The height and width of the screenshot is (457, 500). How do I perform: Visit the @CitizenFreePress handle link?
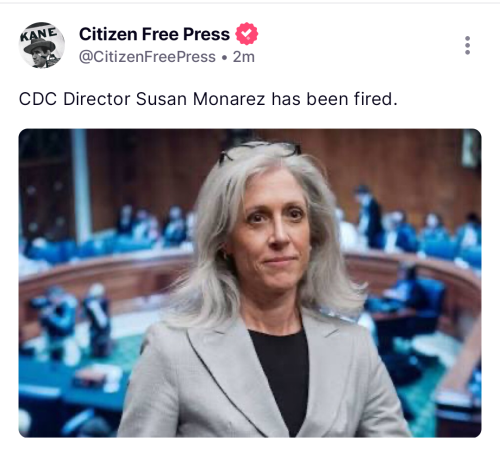point(147,57)
